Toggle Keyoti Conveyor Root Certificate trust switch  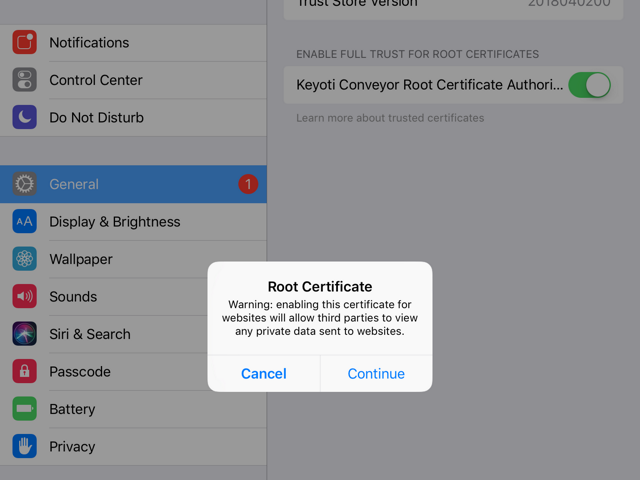589,85
